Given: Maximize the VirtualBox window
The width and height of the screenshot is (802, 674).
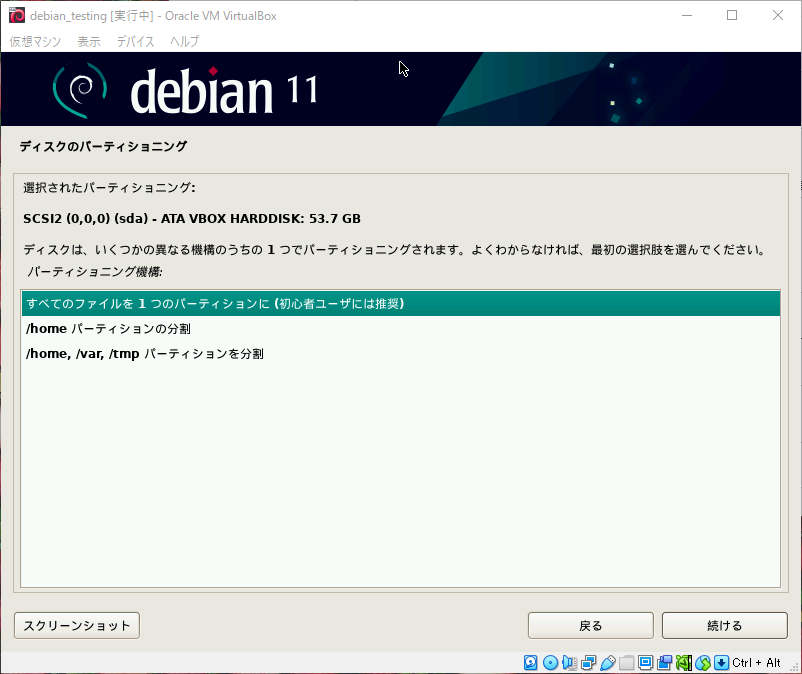Looking at the screenshot, I should 732,15.
